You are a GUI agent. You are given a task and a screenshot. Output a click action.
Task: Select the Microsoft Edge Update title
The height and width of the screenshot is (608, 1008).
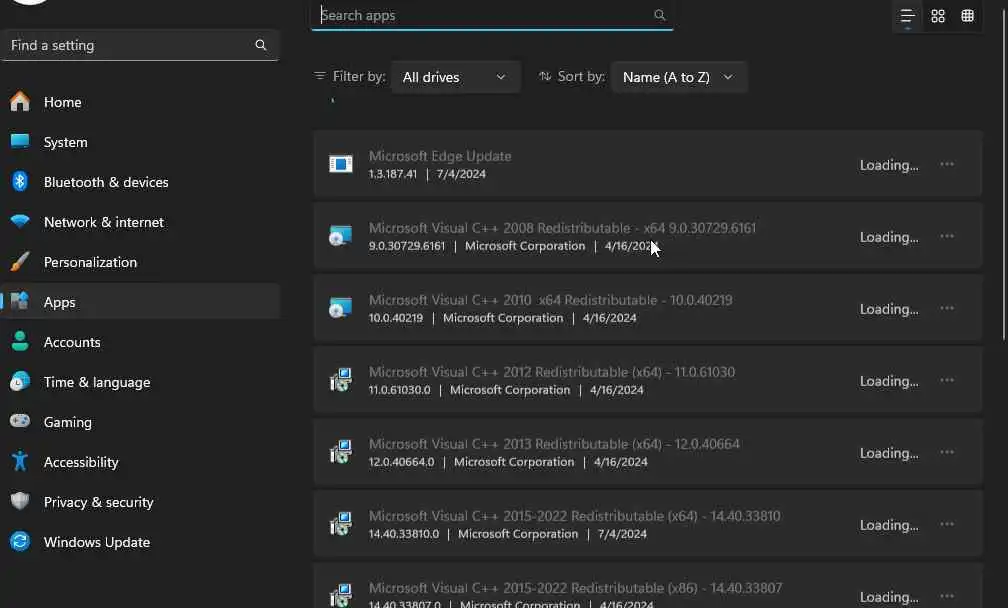pyautogui.click(x=440, y=156)
